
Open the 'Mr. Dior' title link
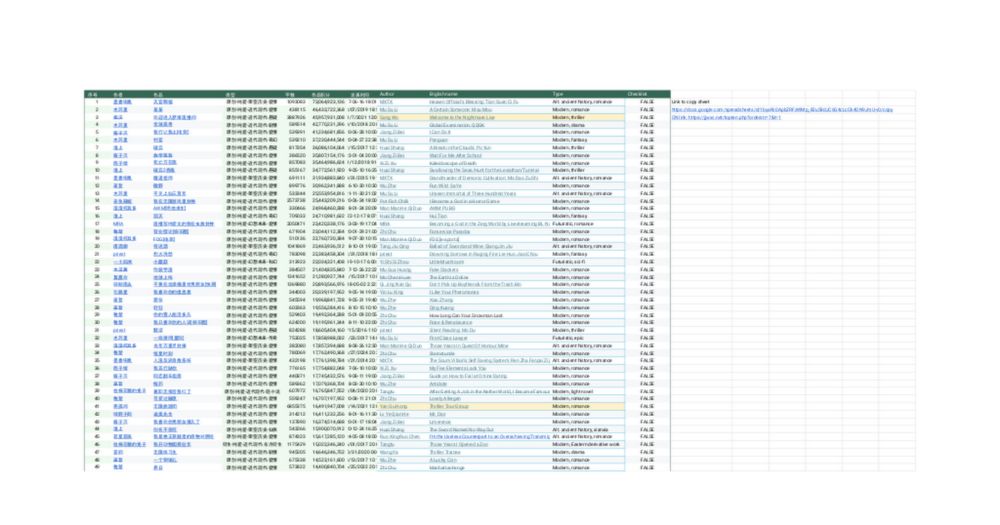pos(438,414)
